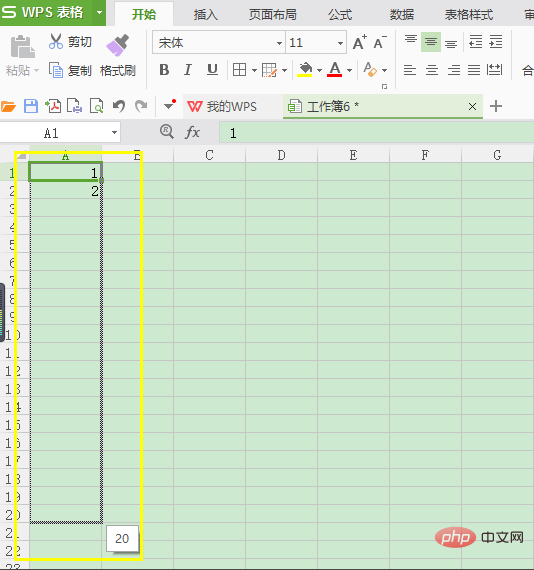534x570 pixels.
Task: Select column C header
Action: [x=209, y=155]
